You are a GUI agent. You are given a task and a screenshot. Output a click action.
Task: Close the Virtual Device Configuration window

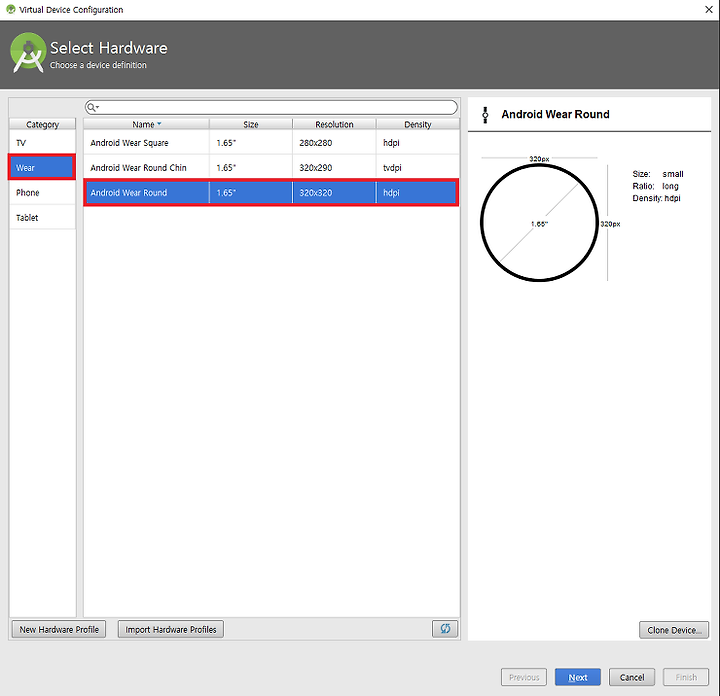point(709,10)
